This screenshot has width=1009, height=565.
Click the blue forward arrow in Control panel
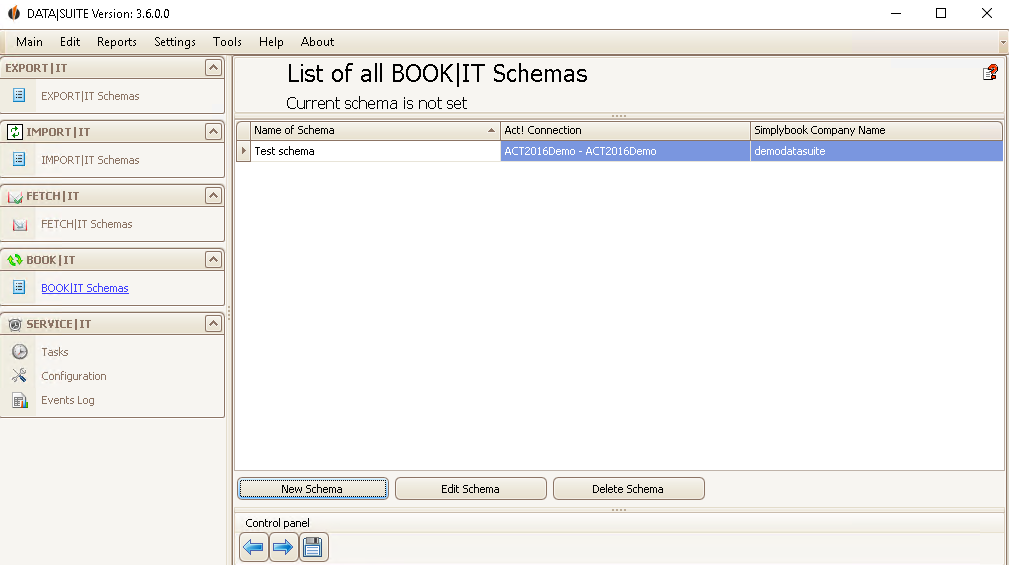[283, 547]
